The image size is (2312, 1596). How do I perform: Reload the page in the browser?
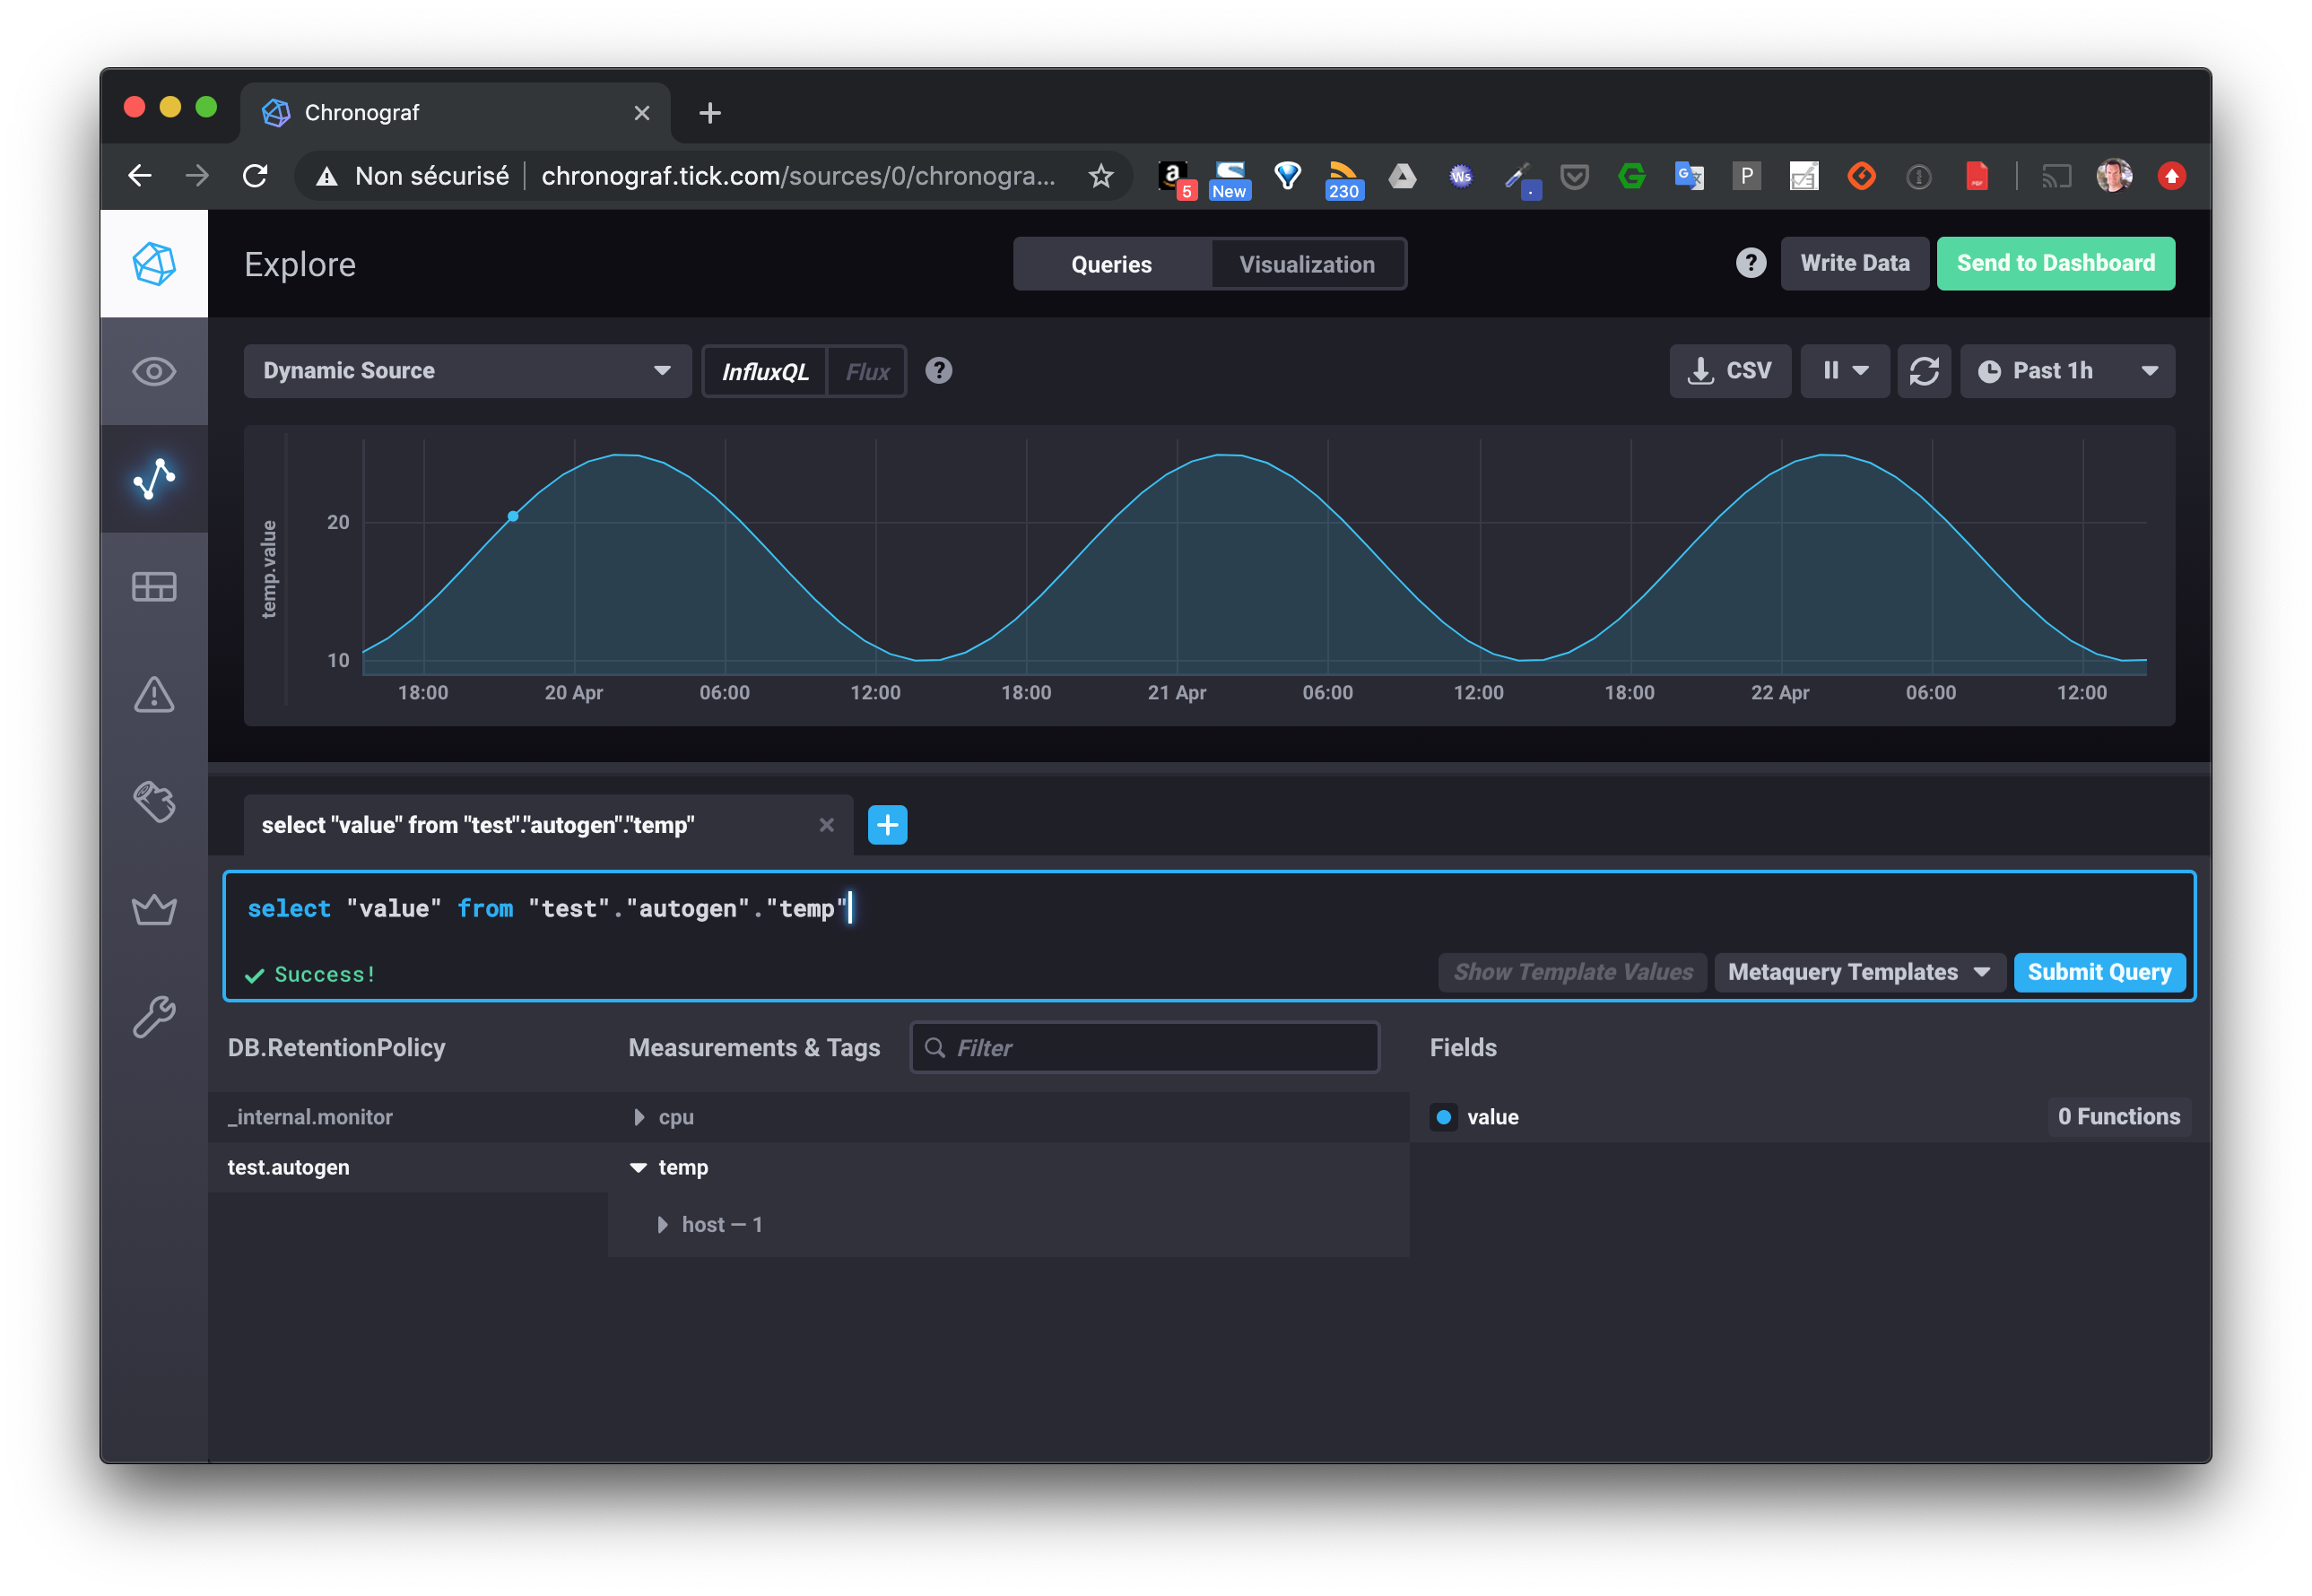[x=255, y=176]
